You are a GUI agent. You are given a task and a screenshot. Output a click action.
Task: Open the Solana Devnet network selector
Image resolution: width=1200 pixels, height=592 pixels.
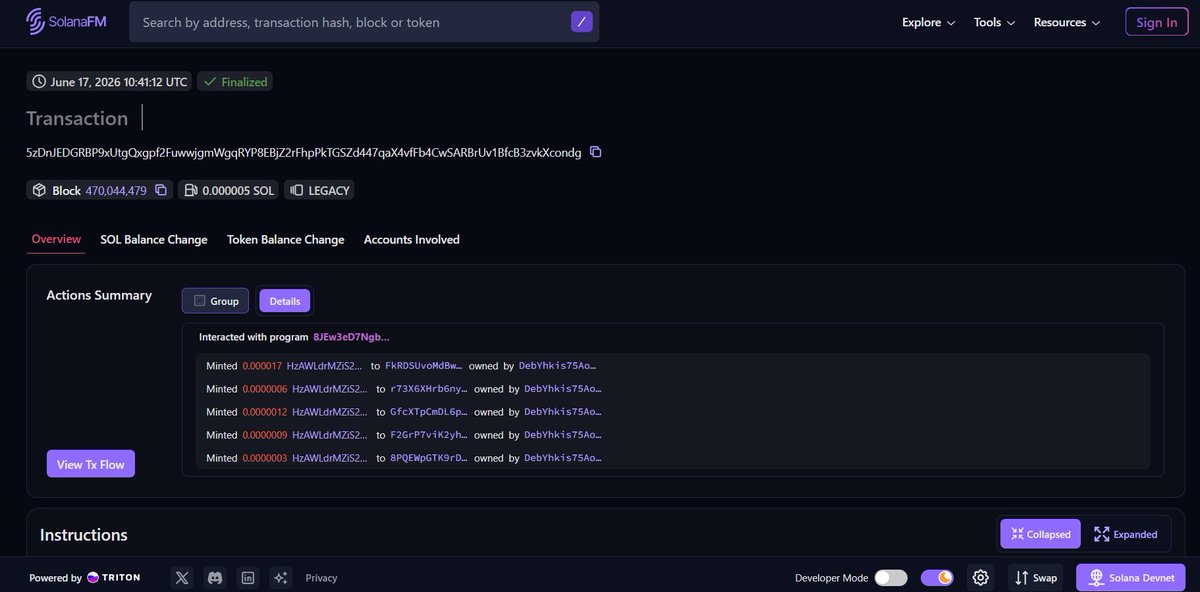[1131, 578]
